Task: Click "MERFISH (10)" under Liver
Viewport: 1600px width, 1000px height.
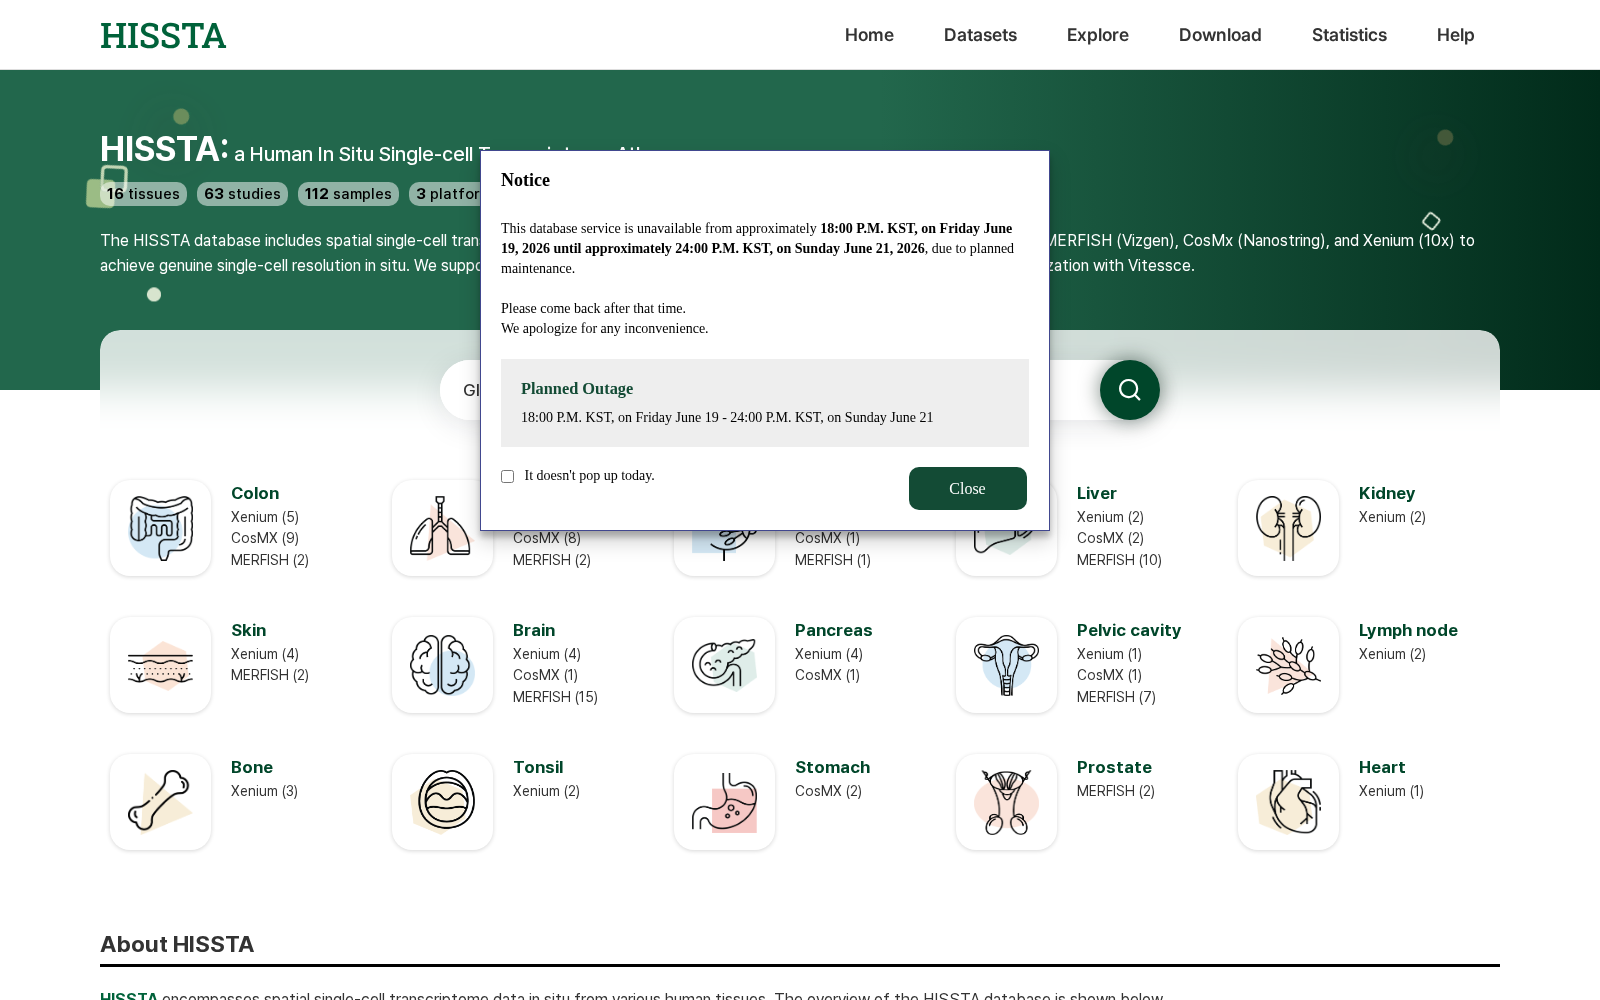Action: [1120, 560]
